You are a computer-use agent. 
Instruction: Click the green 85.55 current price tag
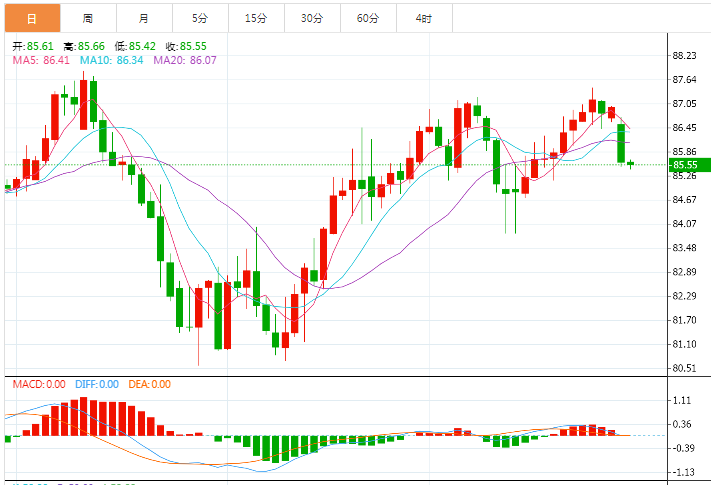tap(690, 165)
